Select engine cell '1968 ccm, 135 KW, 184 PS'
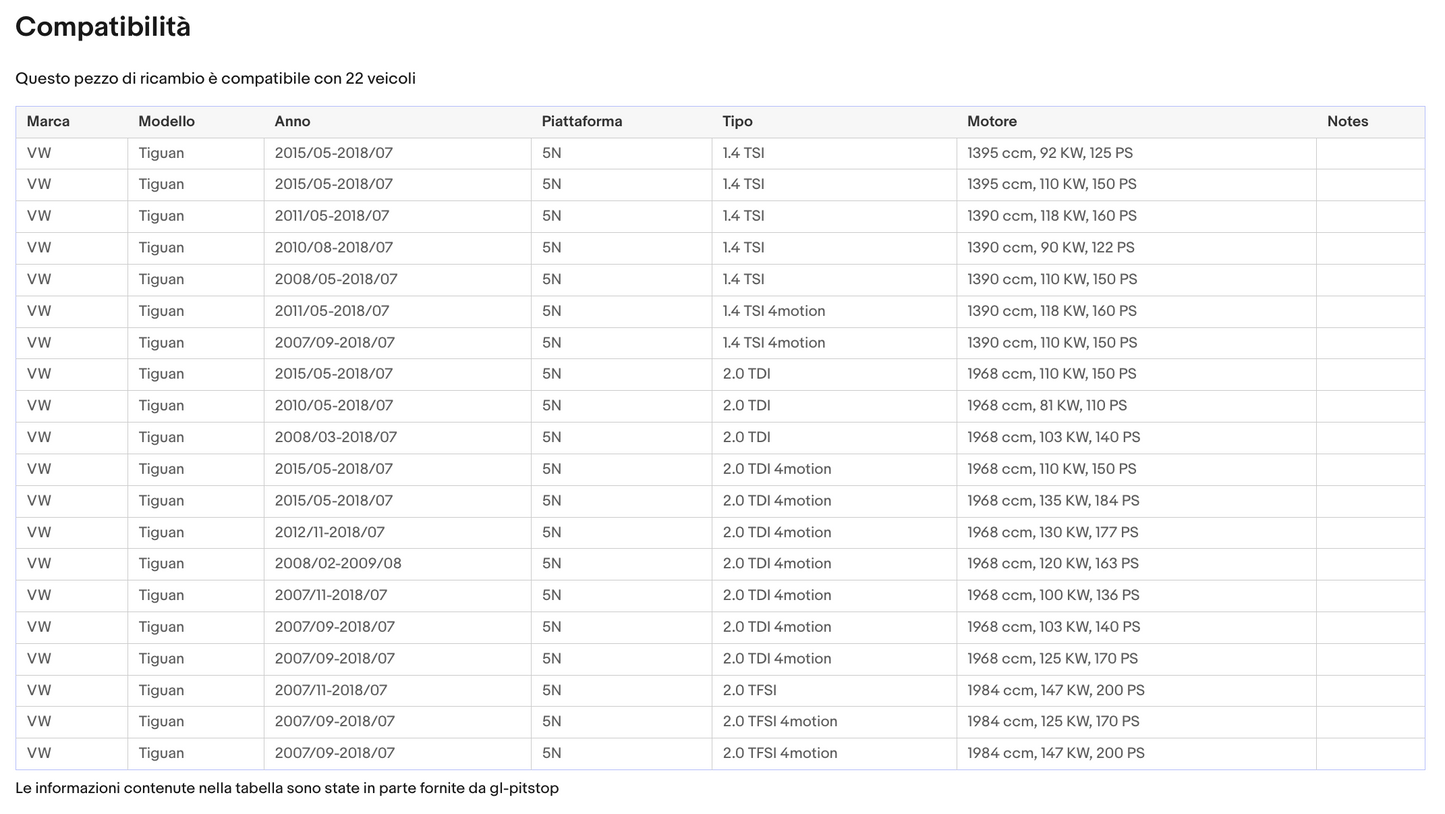This screenshot has height=814, width=1445. coord(1053,500)
